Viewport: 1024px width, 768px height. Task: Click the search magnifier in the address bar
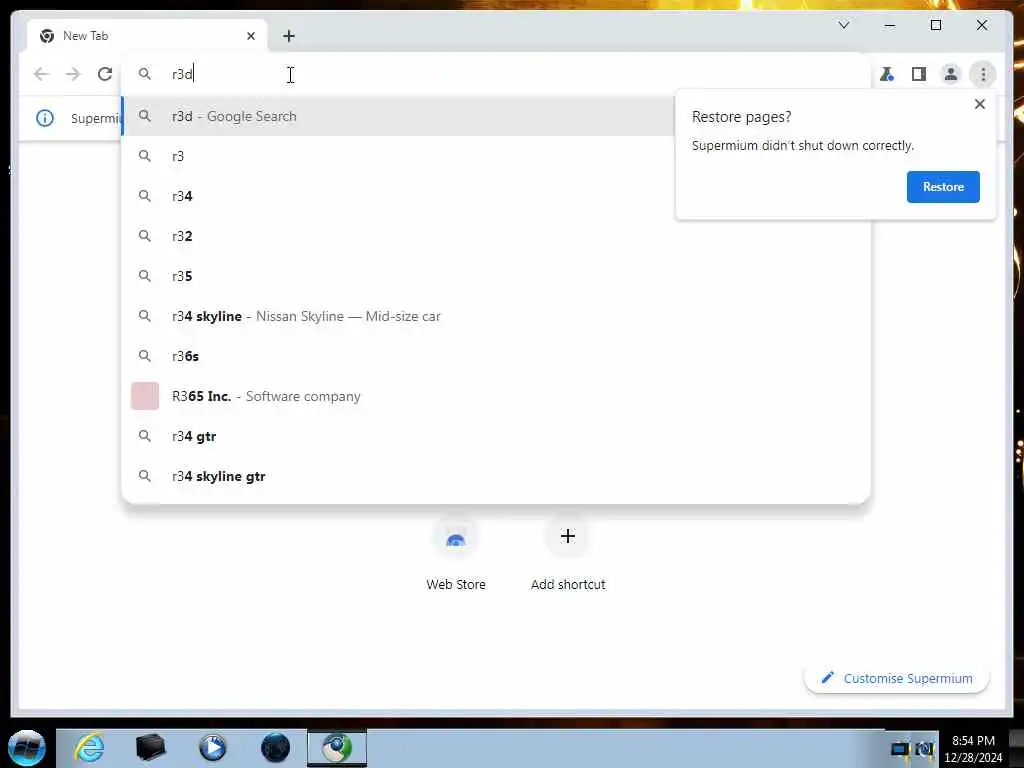[x=145, y=74]
